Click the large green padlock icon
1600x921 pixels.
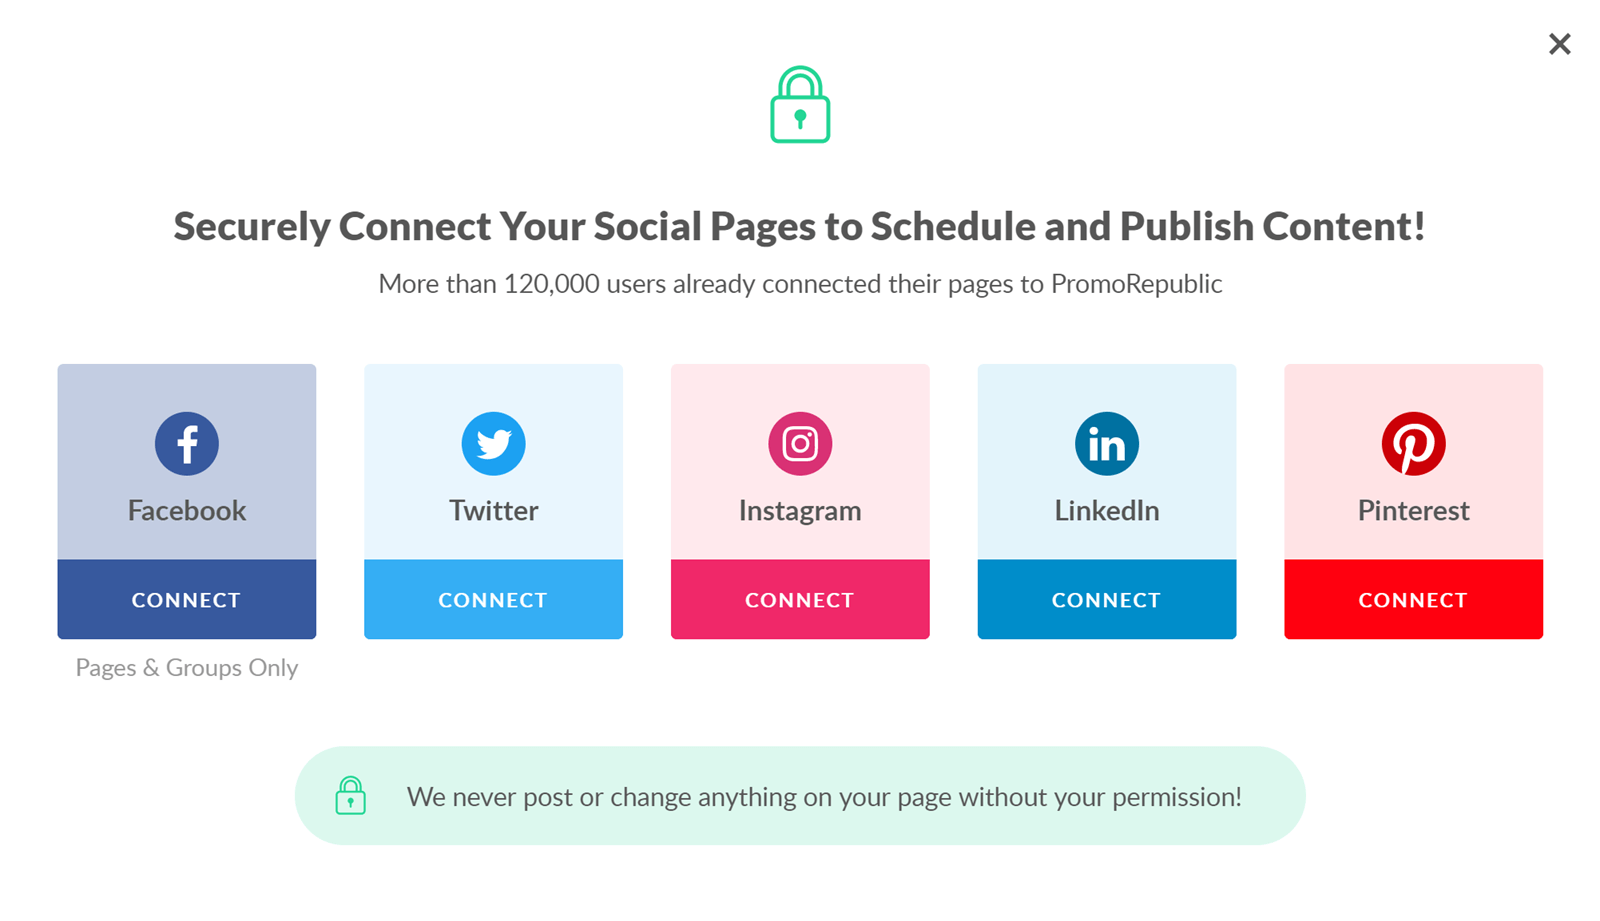click(800, 105)
